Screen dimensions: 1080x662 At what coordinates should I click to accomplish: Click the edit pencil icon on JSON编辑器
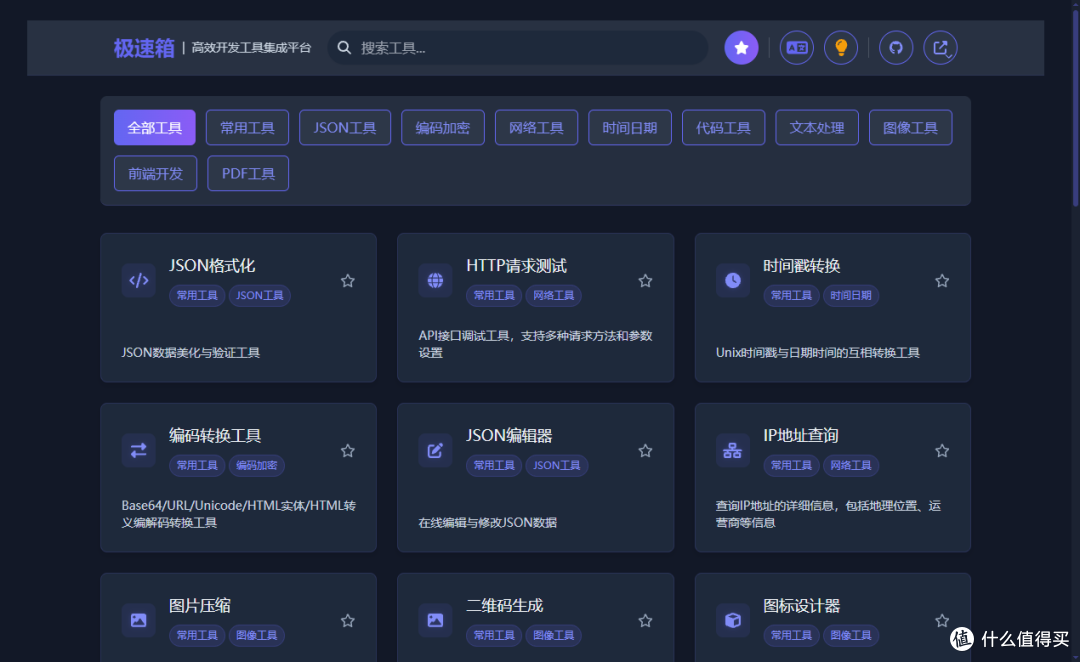tap(435, 451)
